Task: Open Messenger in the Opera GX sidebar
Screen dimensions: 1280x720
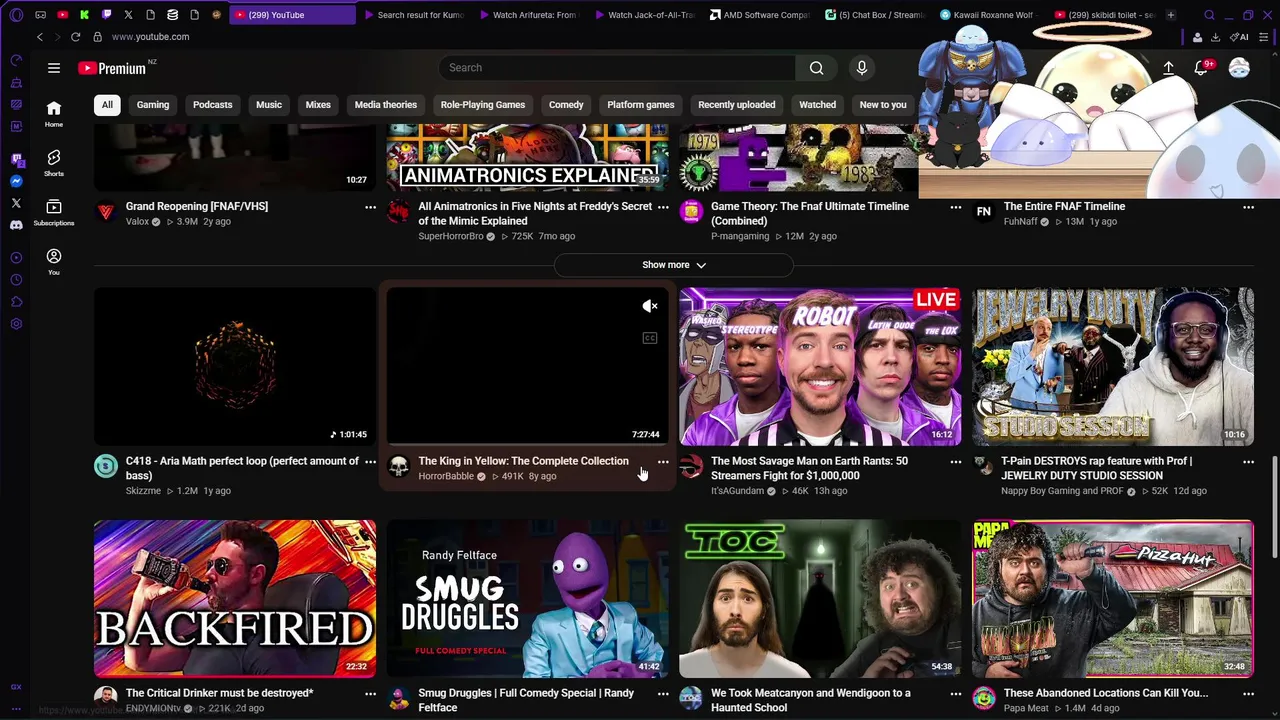Action: (16, 181)
